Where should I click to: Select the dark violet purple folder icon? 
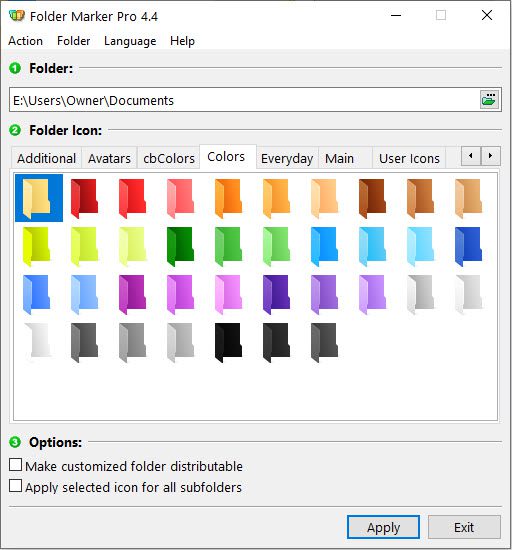[276, 294]
